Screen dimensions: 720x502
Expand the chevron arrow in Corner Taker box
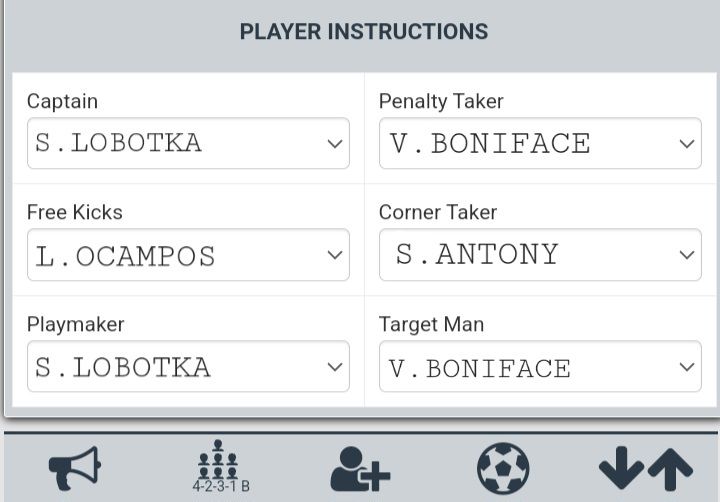(687, 255)
